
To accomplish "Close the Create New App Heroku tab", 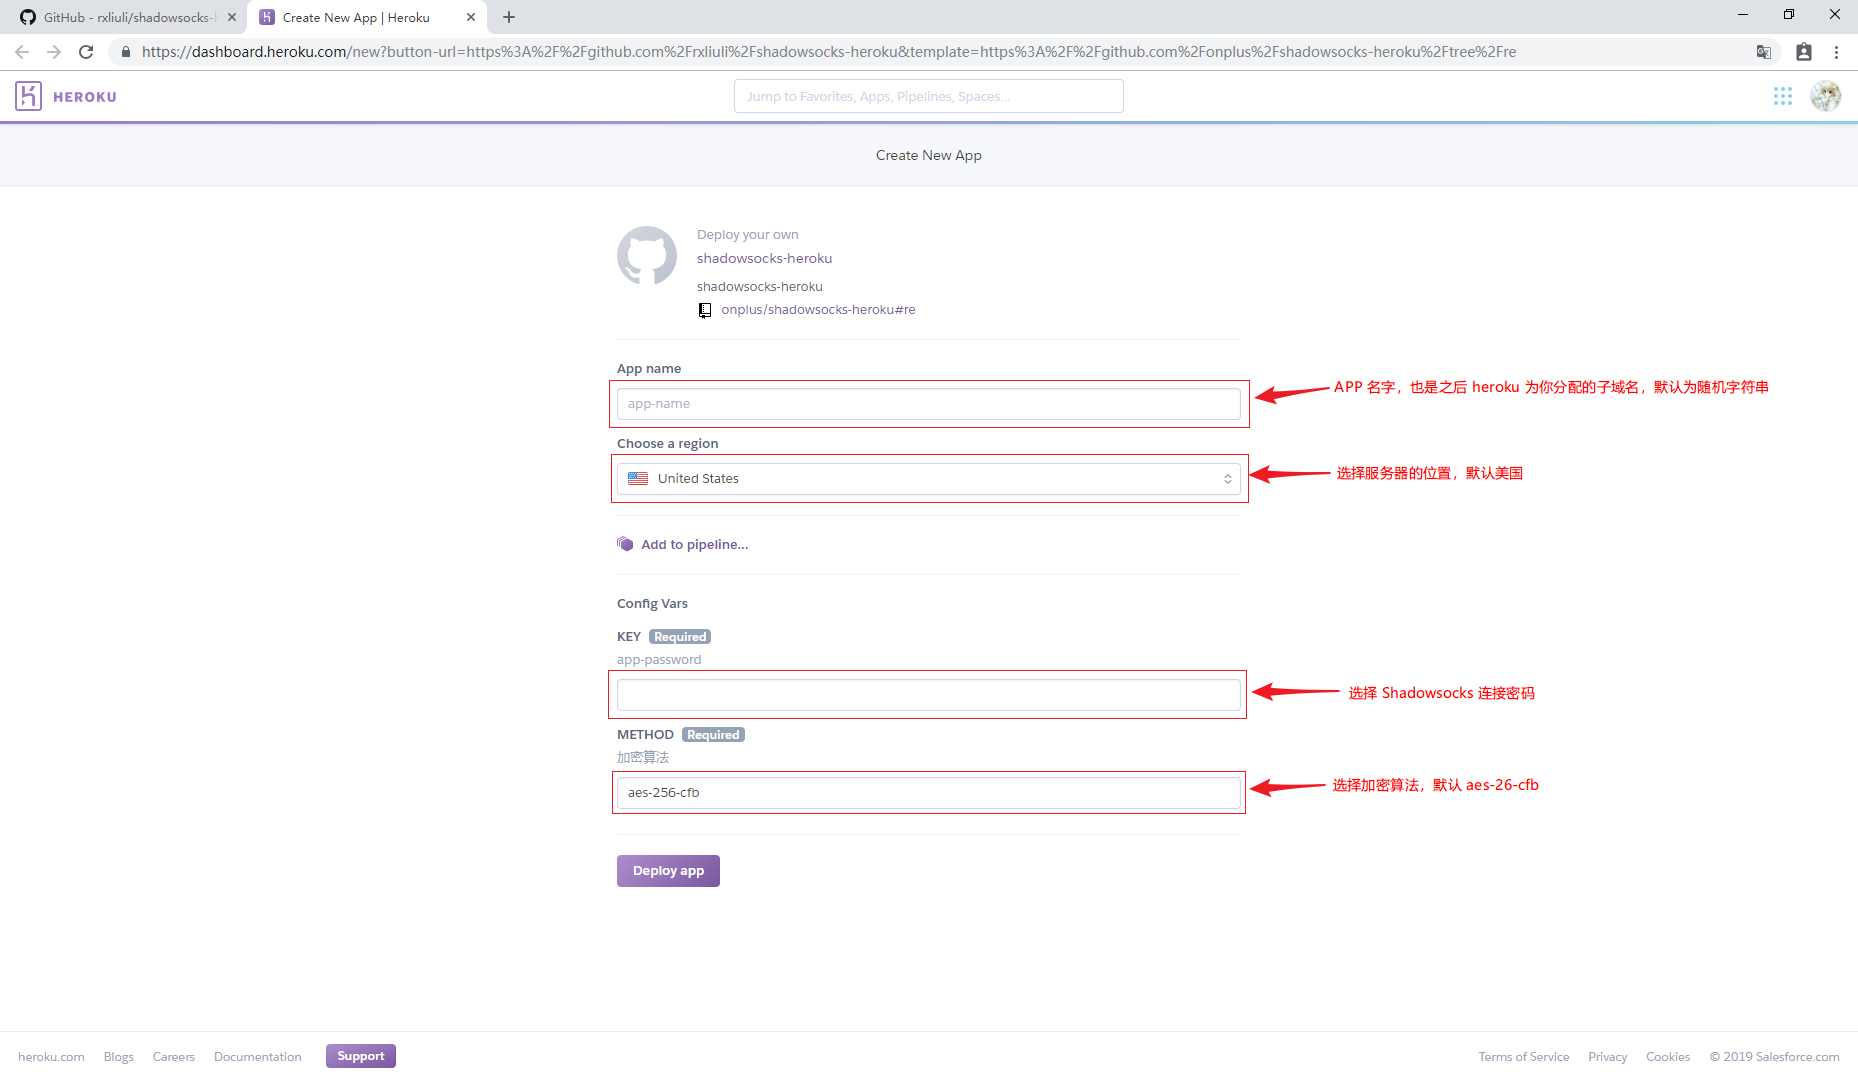I will tap(471, 17).
